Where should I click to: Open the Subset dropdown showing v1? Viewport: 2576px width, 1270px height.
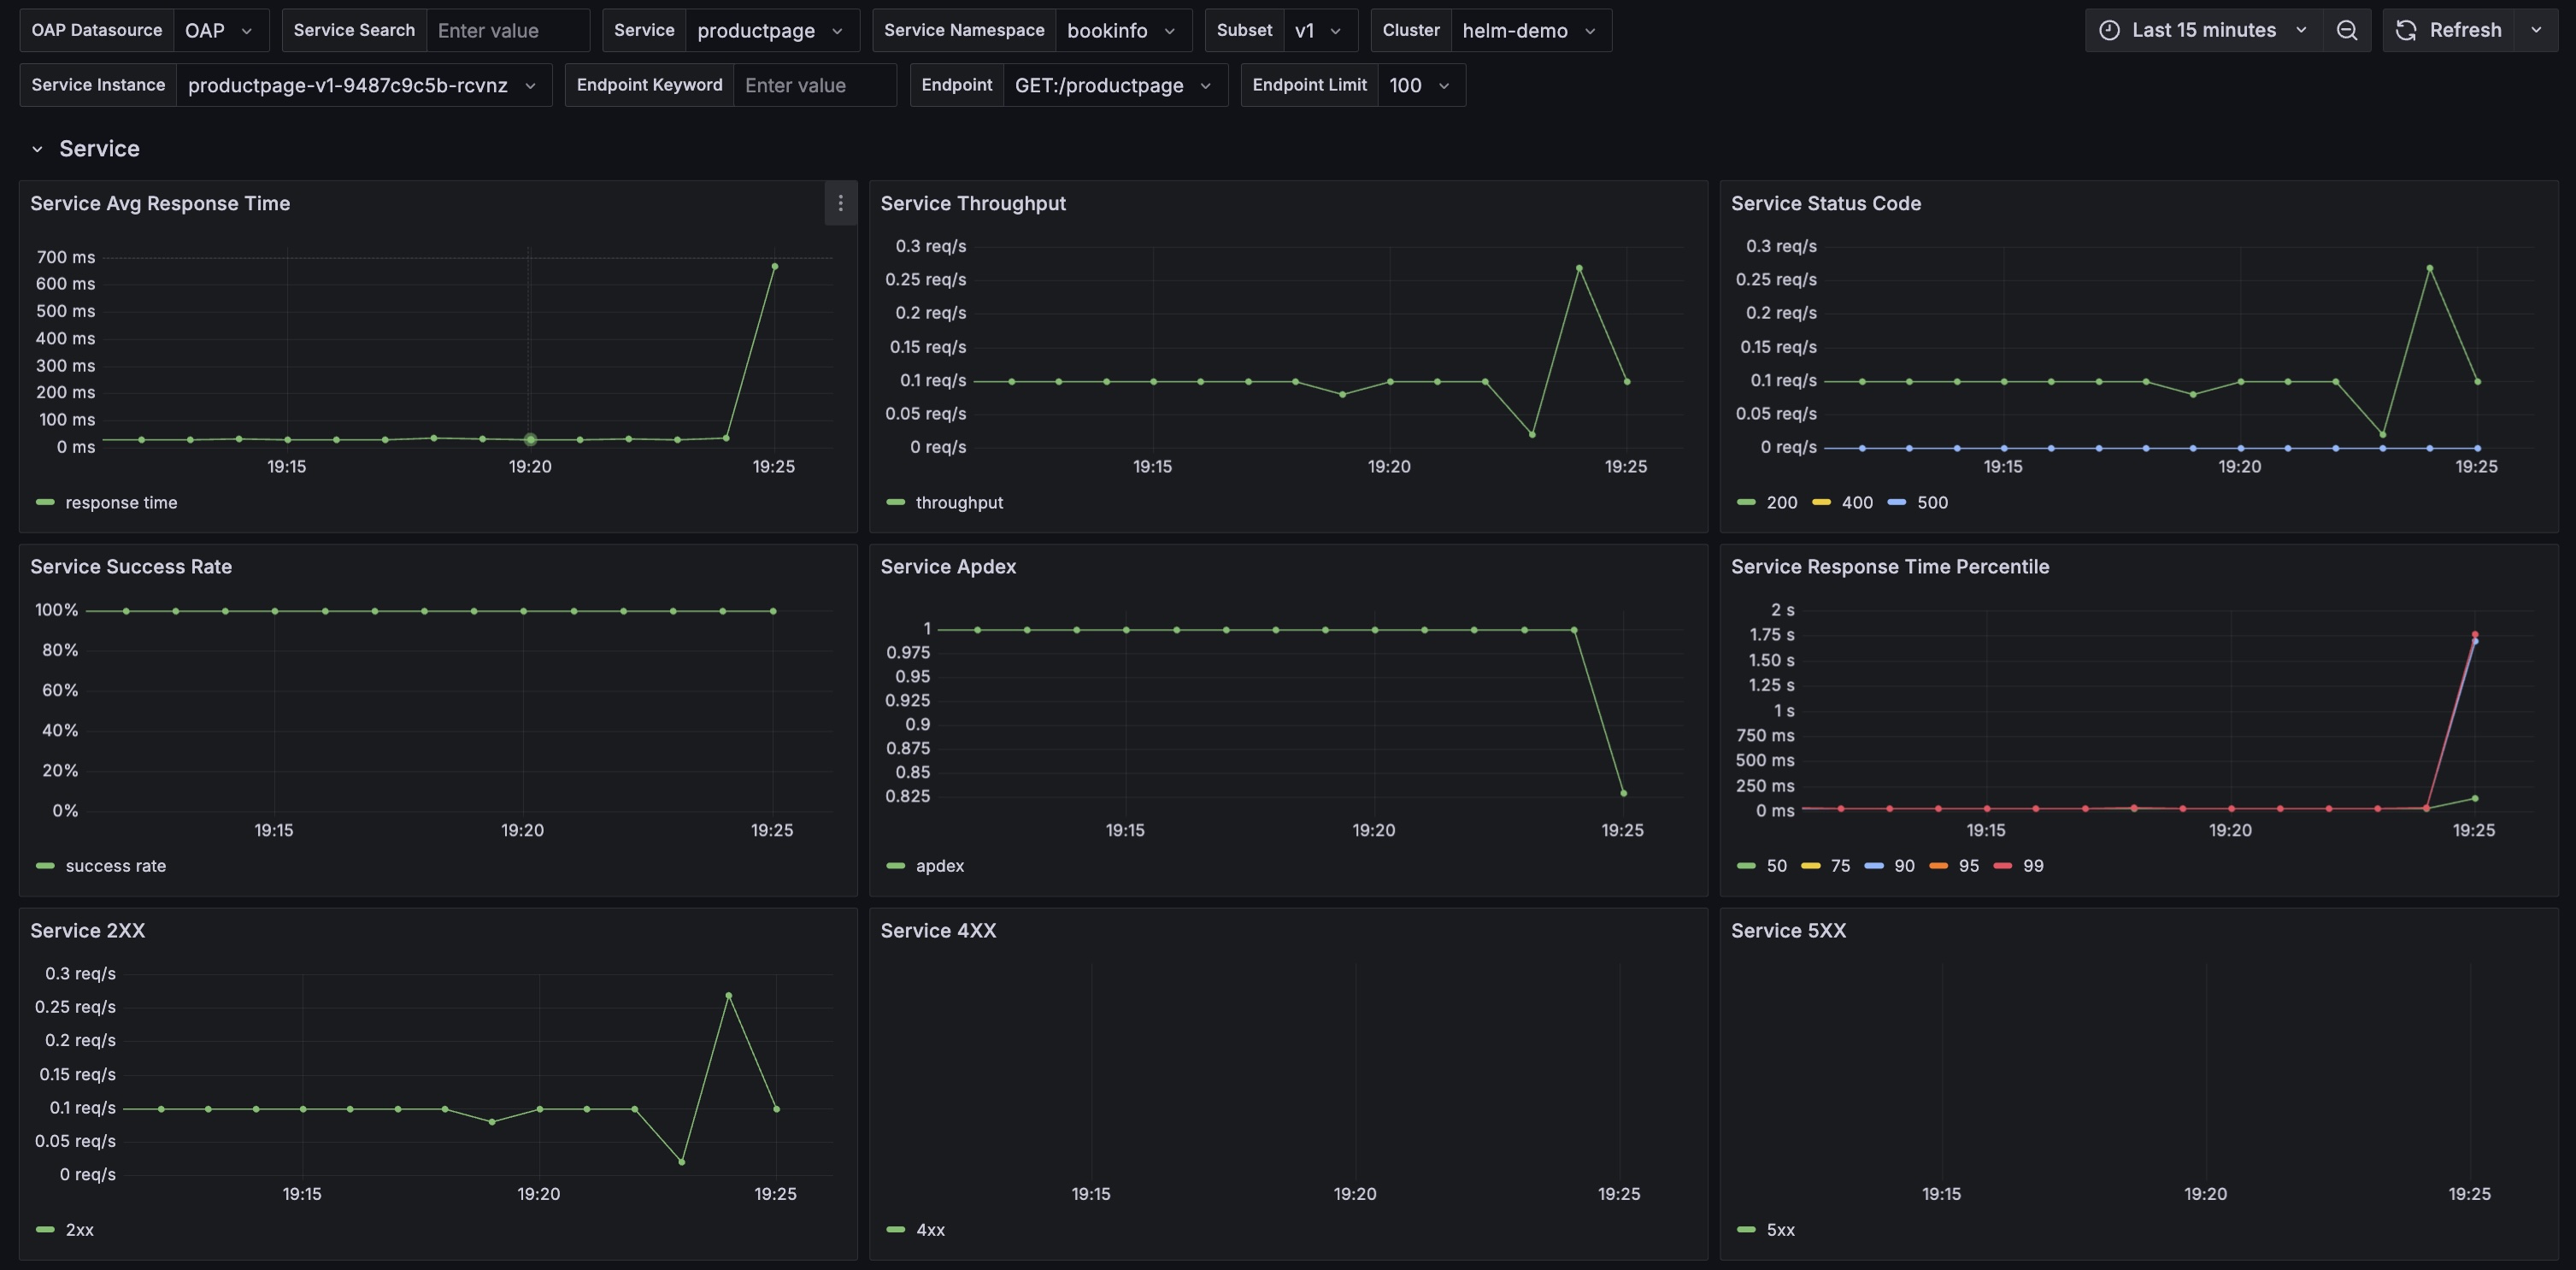(1318, 30)
